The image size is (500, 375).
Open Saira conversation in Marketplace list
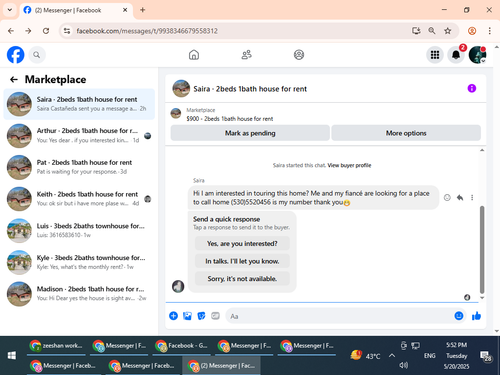tap(79, 104)
